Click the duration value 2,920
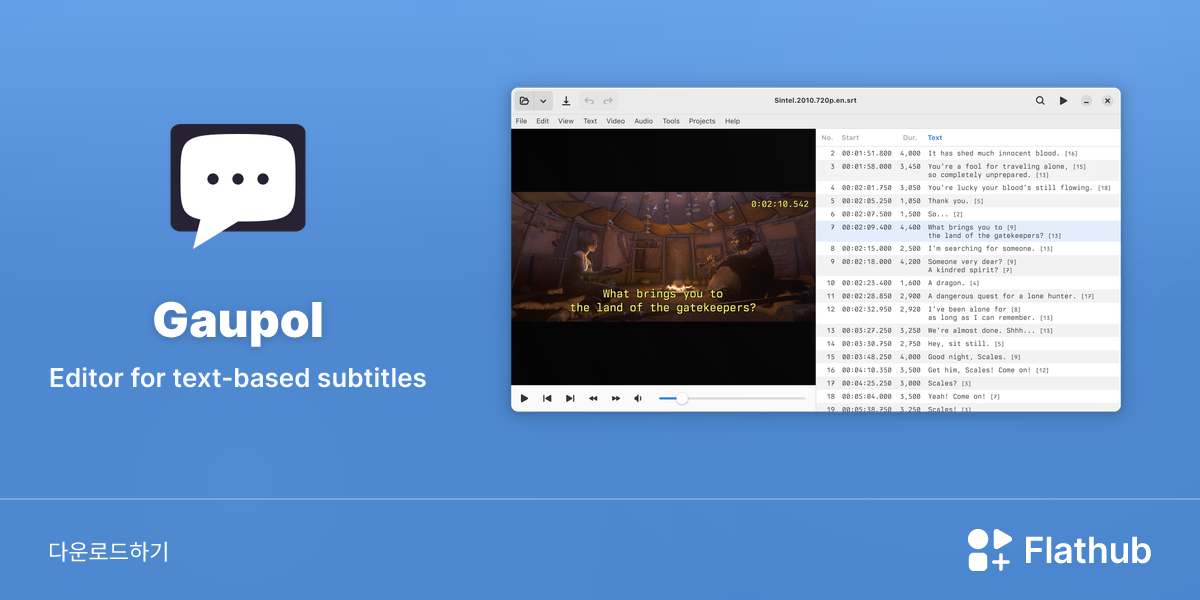The image size is (1200, 600). pos(910,309)
